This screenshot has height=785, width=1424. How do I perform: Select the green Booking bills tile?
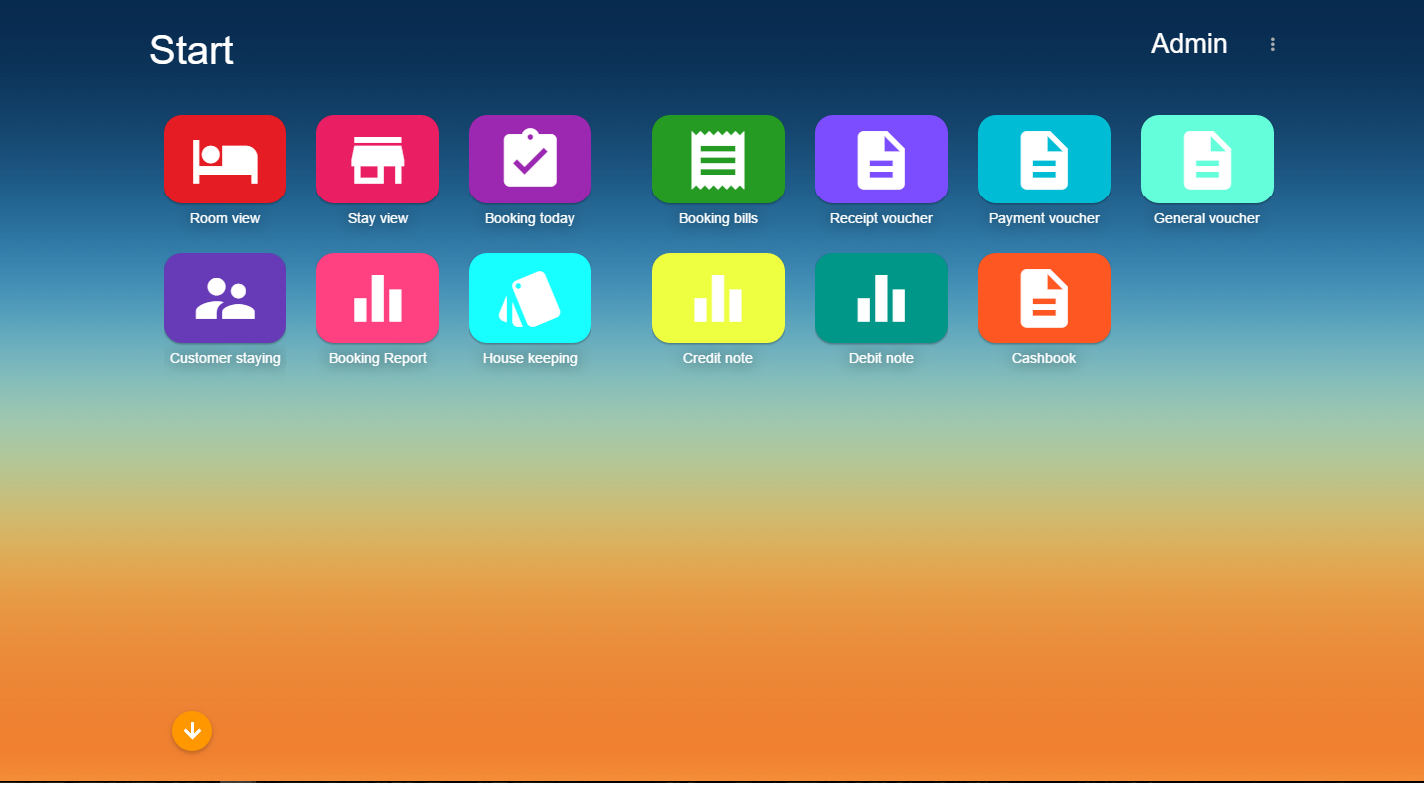[718, 160]
